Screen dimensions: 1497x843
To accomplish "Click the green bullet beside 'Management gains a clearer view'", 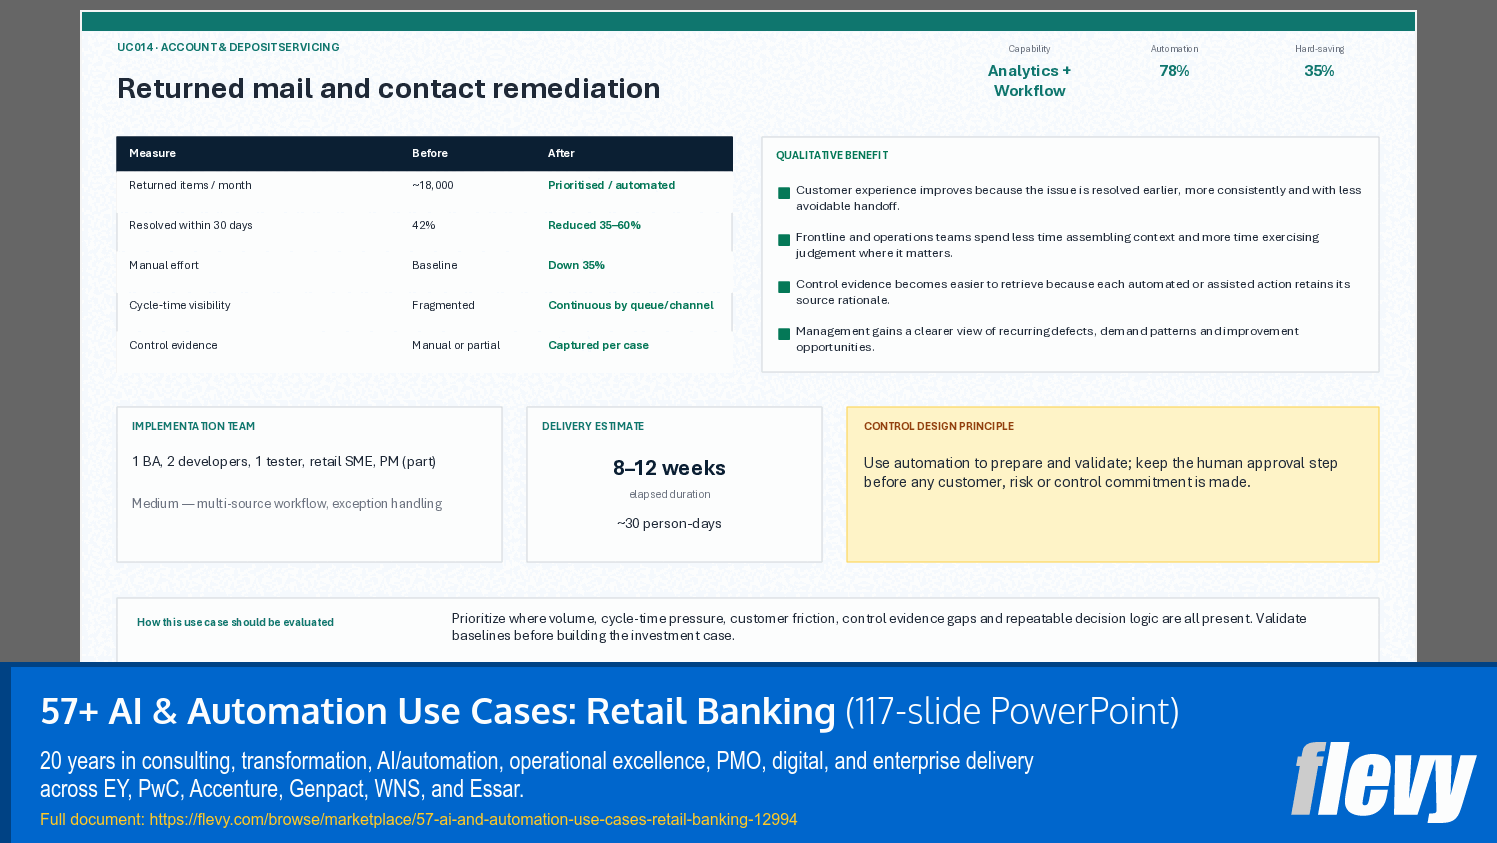I will (x=784, y=334).
